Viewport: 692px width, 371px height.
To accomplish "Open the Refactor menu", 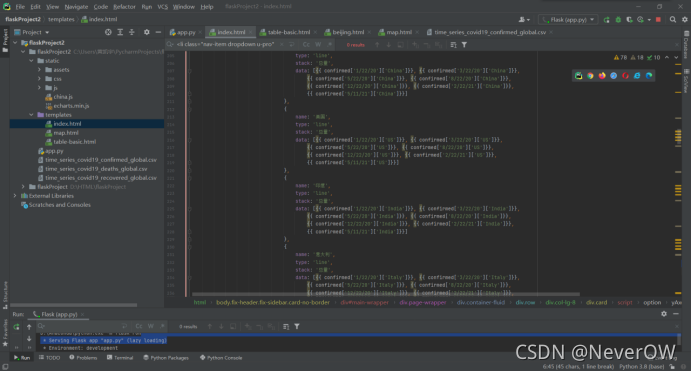I will 124,7.
